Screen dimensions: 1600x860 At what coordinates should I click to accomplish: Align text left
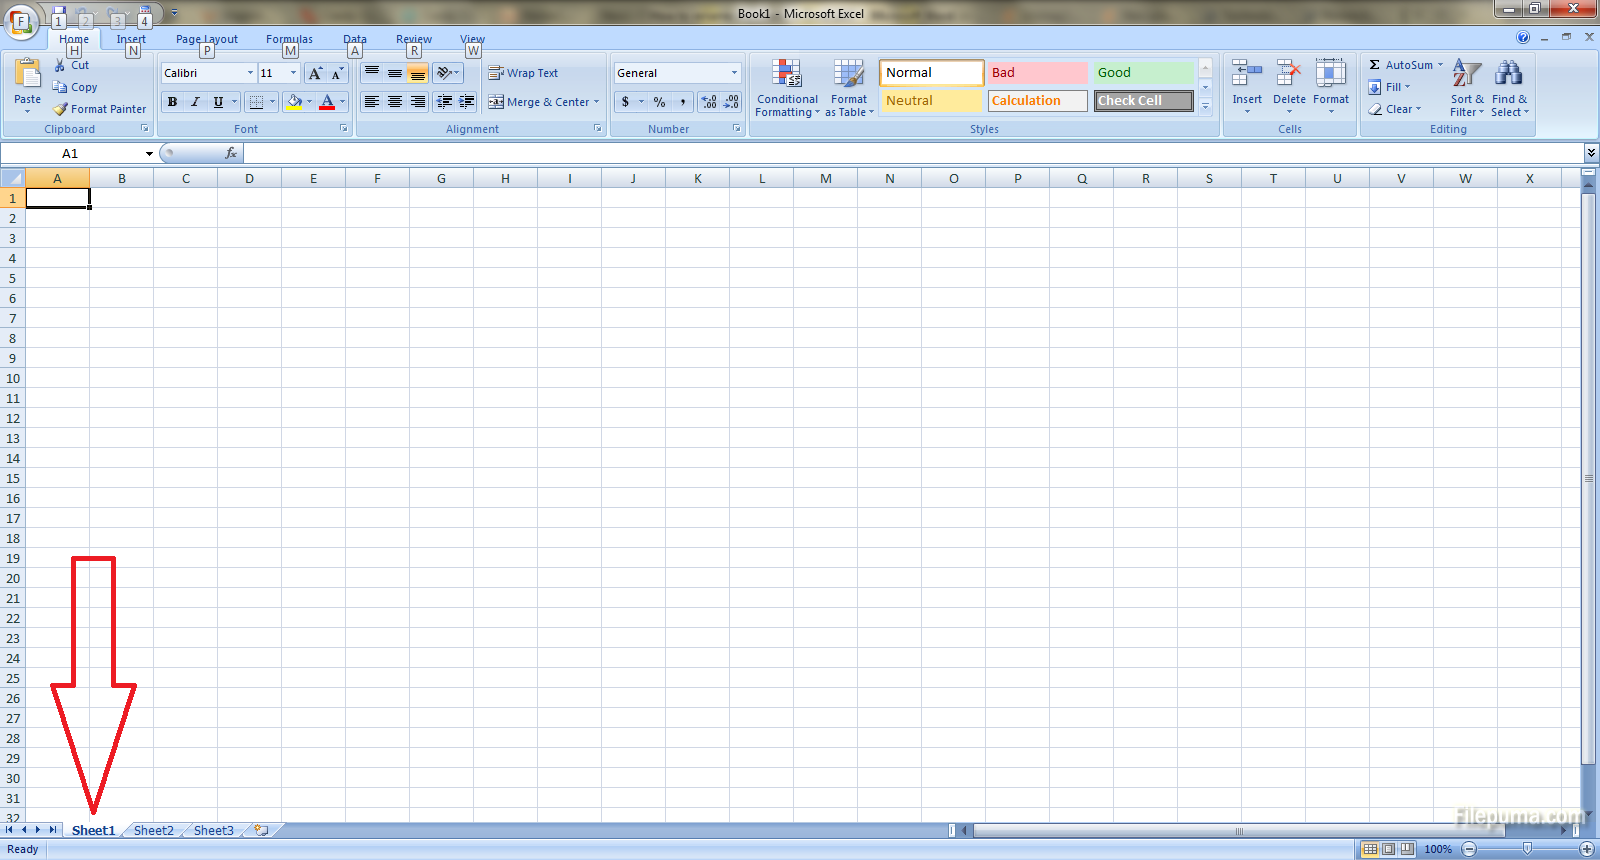[x=371, y=102]
